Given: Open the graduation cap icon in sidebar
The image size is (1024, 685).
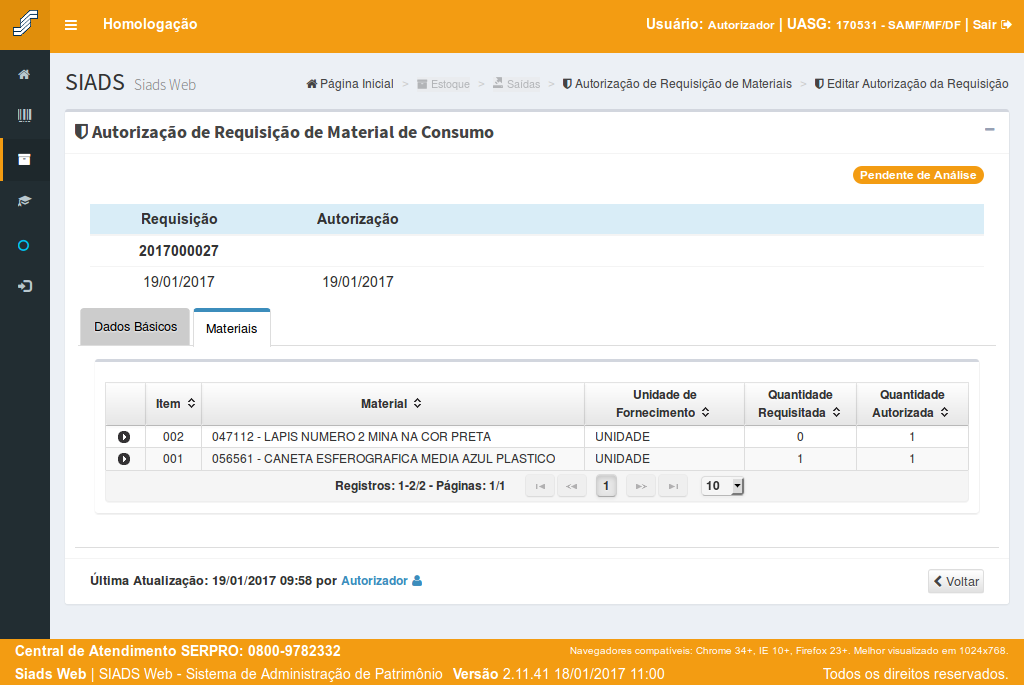Looking at the screenshot, I should 24,201.
